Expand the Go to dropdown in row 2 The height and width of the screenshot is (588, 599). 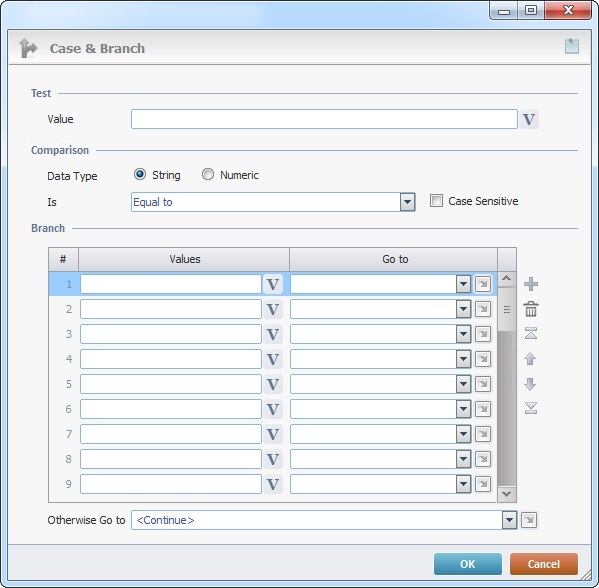coord(463,309)
